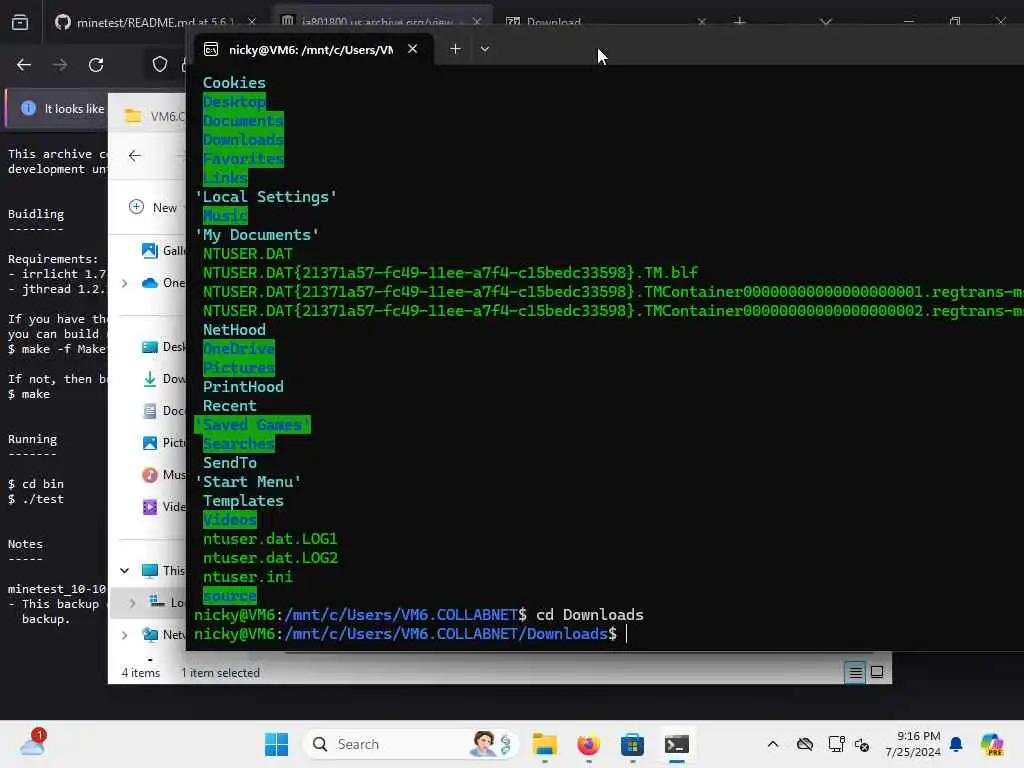1024x768 pixels.
Task: Open display/network tray icon
Action: [x=836, y=744]
